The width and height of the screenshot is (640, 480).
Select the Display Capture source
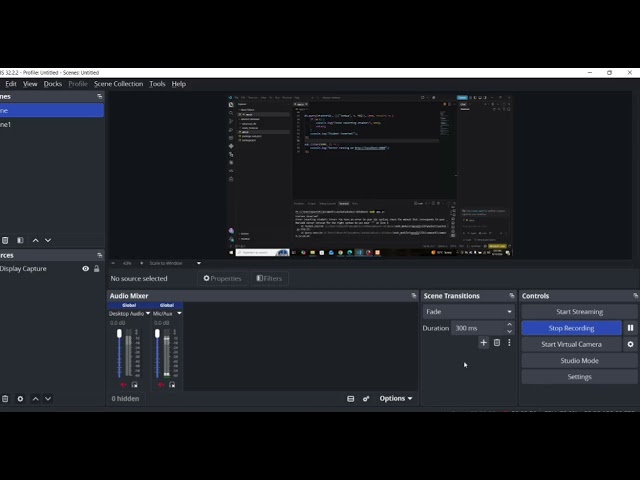tap(23, 269)
